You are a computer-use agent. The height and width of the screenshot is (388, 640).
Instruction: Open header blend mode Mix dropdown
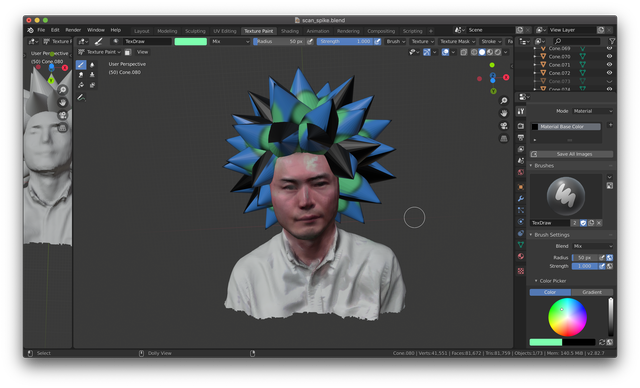click(230, 41)
